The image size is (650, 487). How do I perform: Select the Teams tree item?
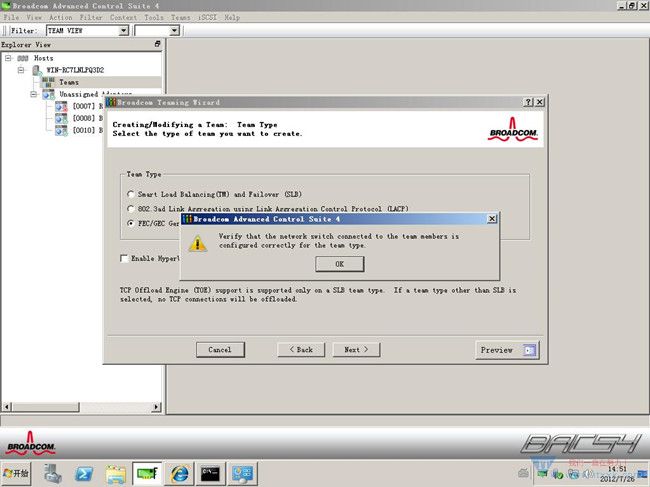pyautogui.click(x=69, y=82)
